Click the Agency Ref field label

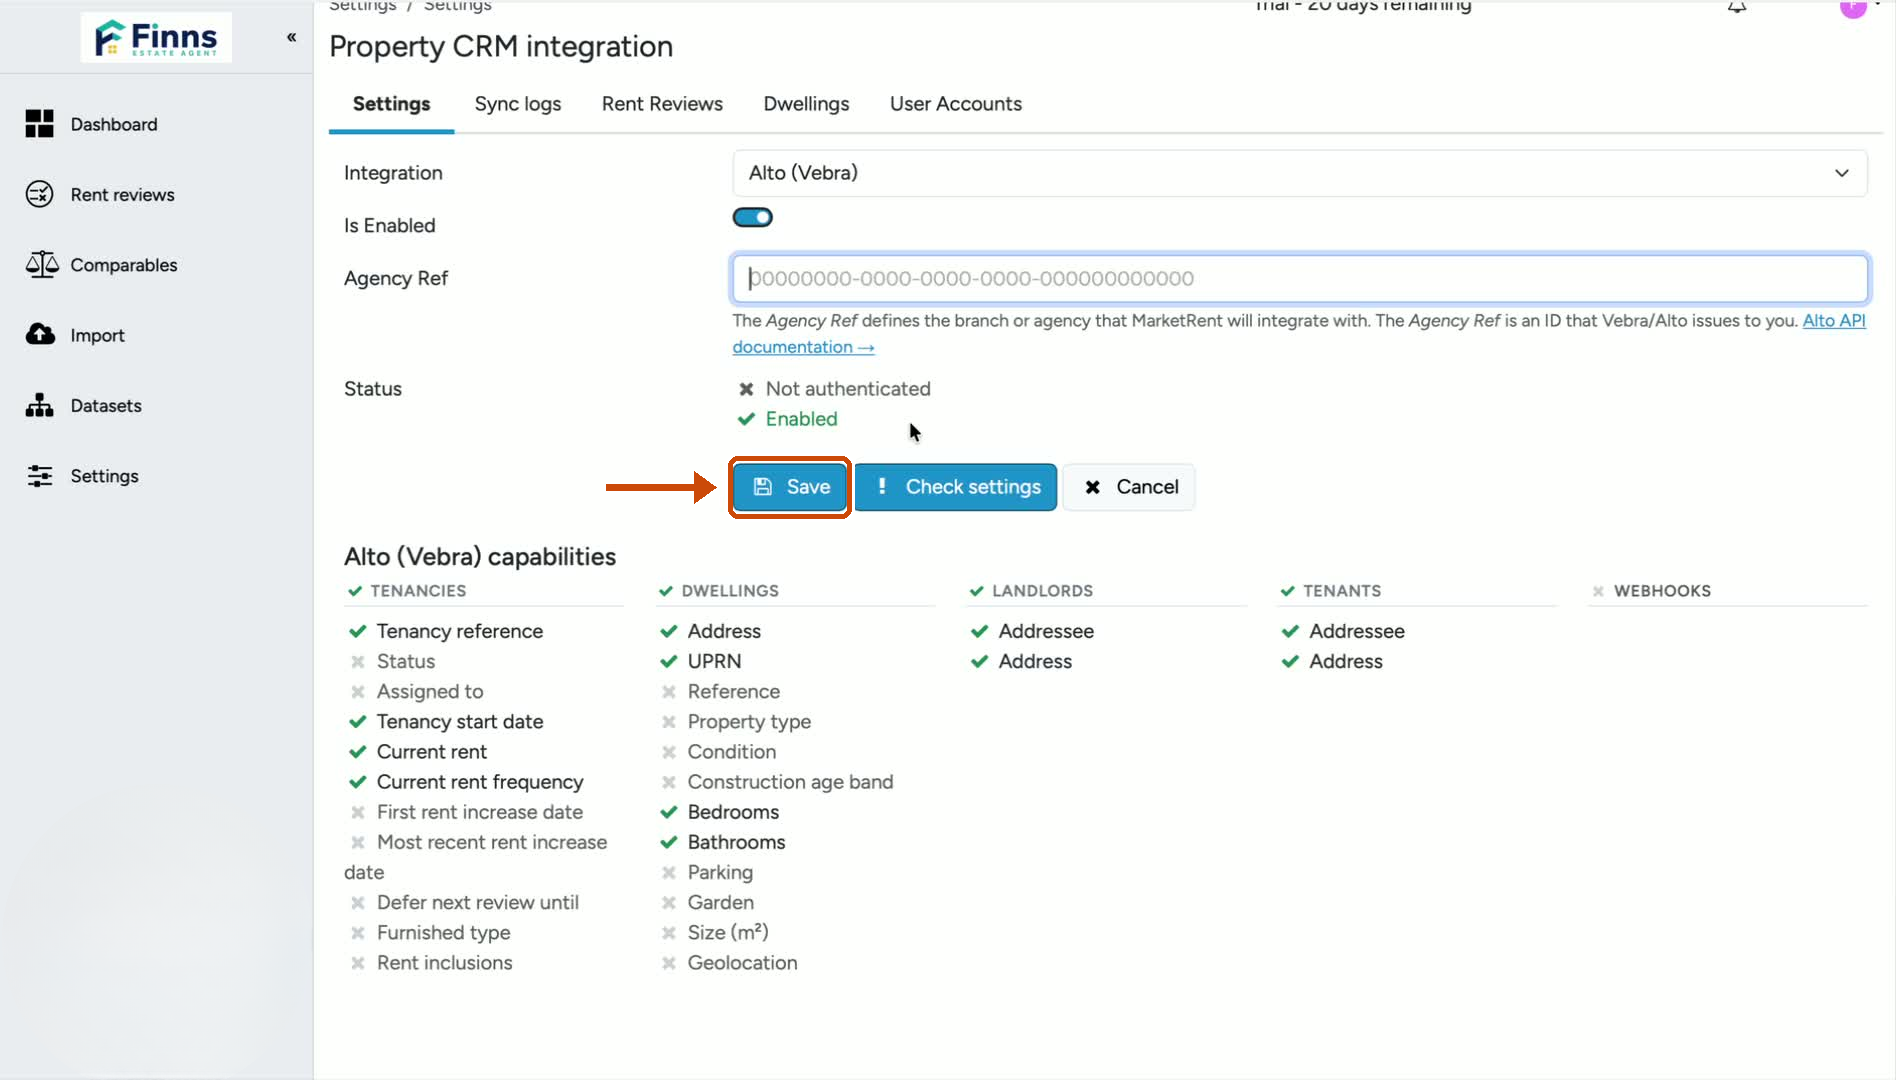click(396, 279)
